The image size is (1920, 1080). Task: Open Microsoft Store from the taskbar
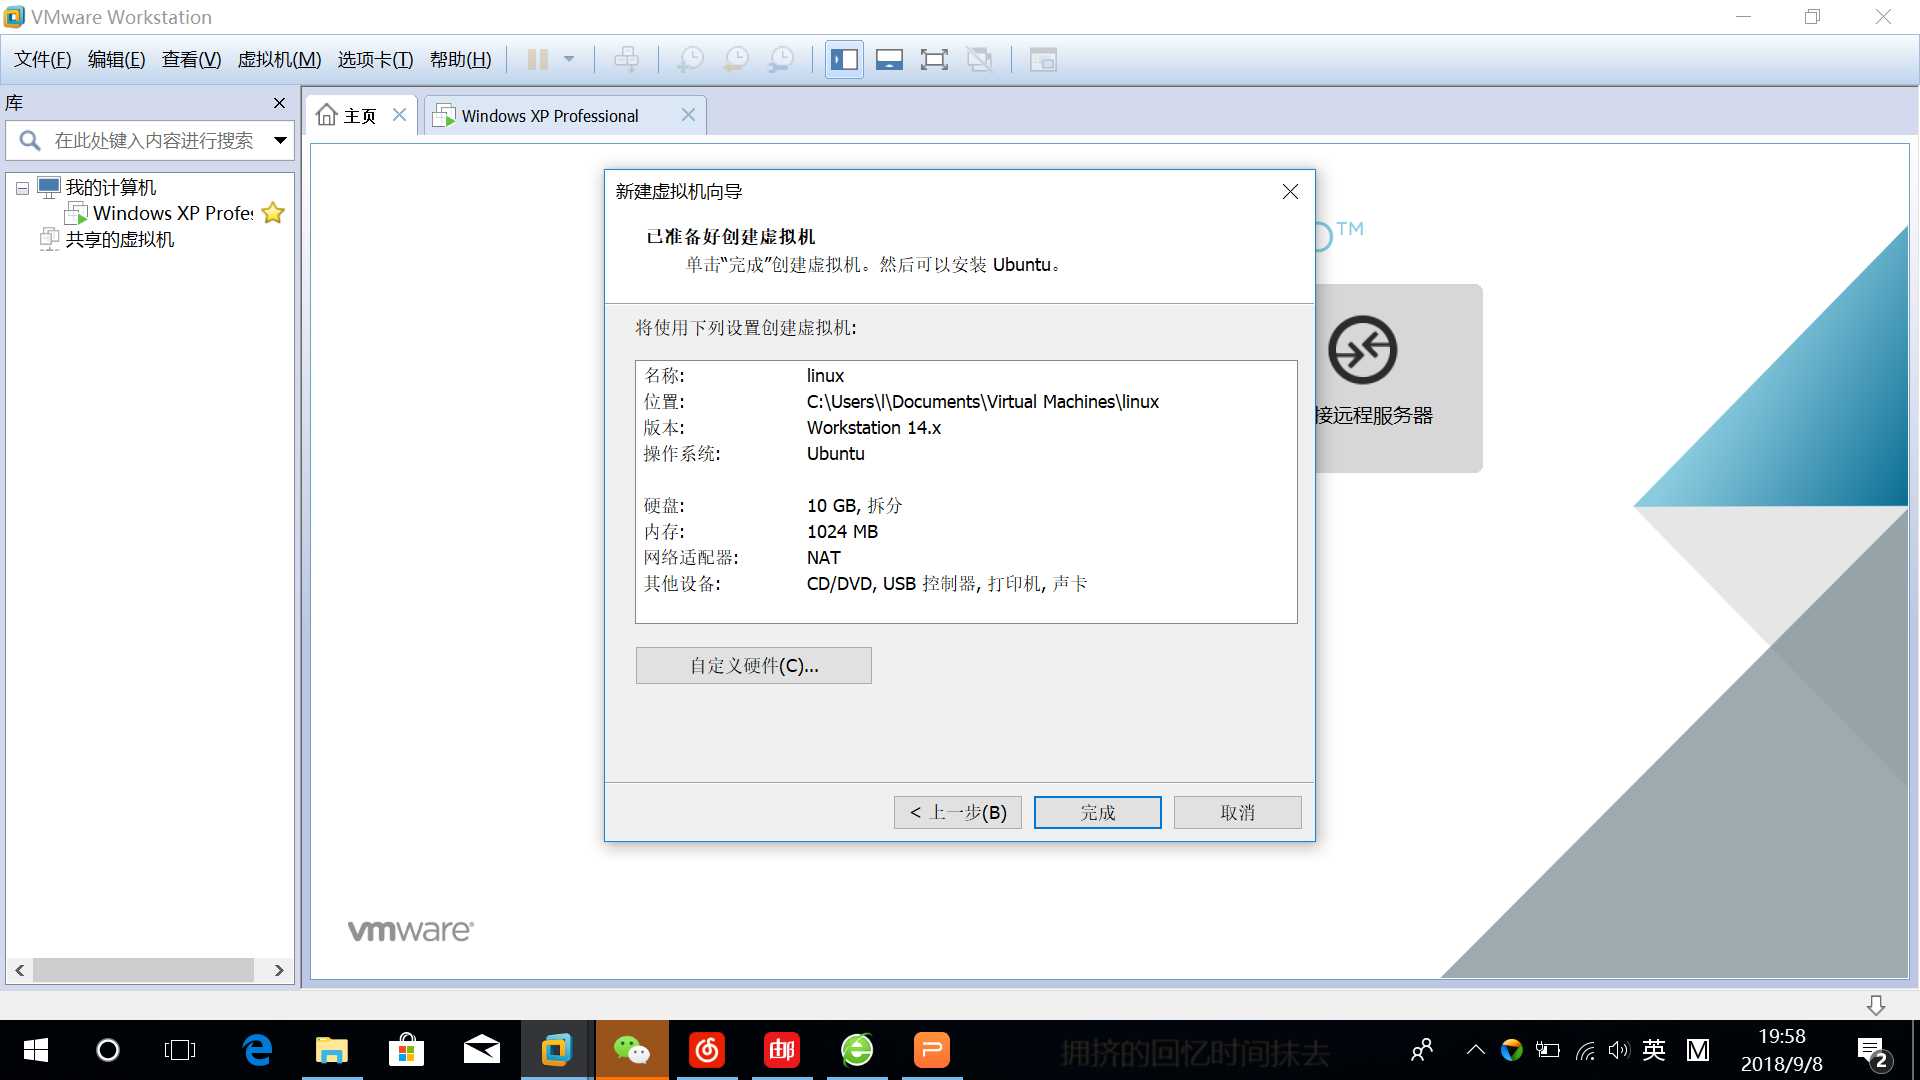pos(406,1050)
